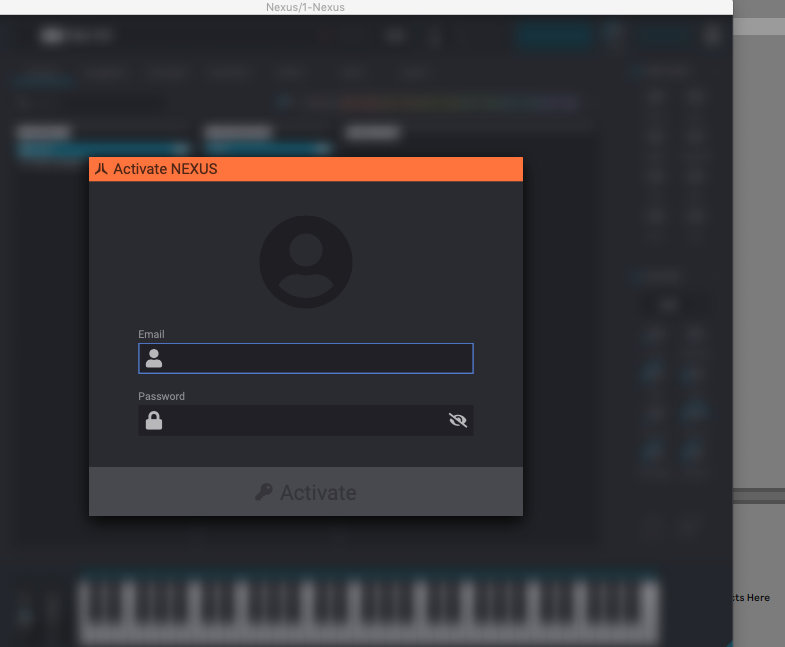Toggle password visibility with the crossed-eye icon
This screenshot has height=647, width=785.
458,420
